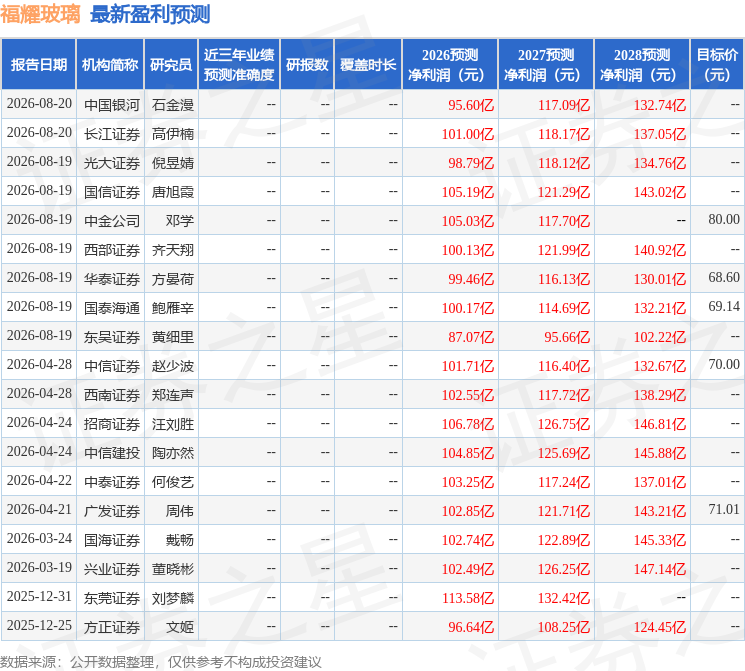
Task: Click the 研究员 column header
Action: pos(171,64)
